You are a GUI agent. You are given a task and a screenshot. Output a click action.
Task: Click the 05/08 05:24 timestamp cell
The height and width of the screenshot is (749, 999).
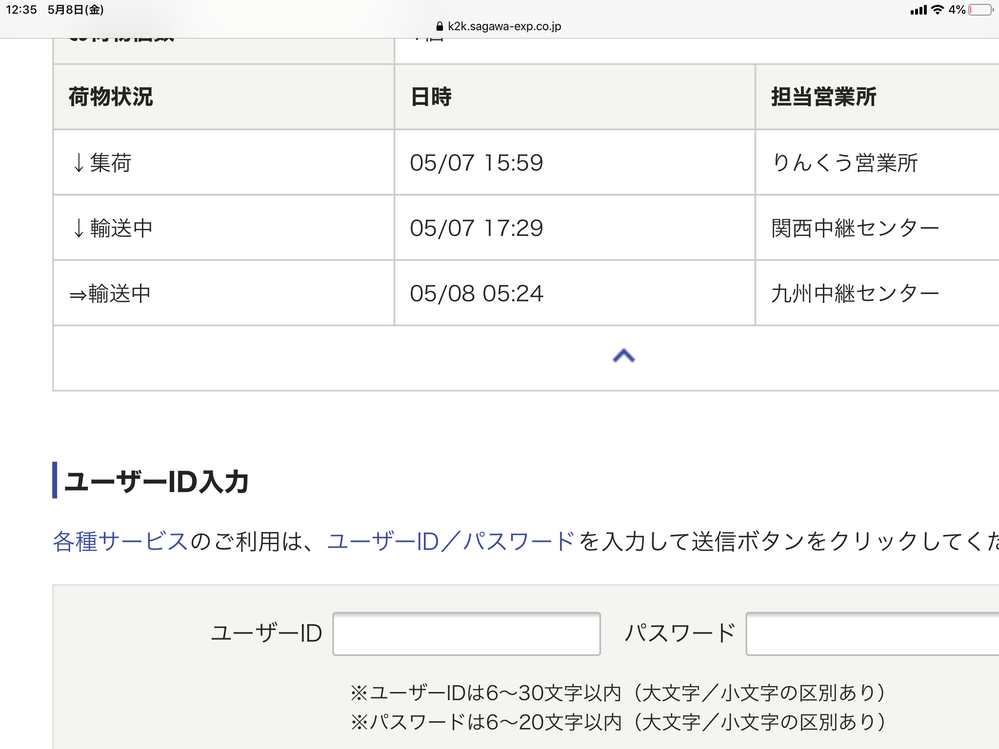(479, 293)
